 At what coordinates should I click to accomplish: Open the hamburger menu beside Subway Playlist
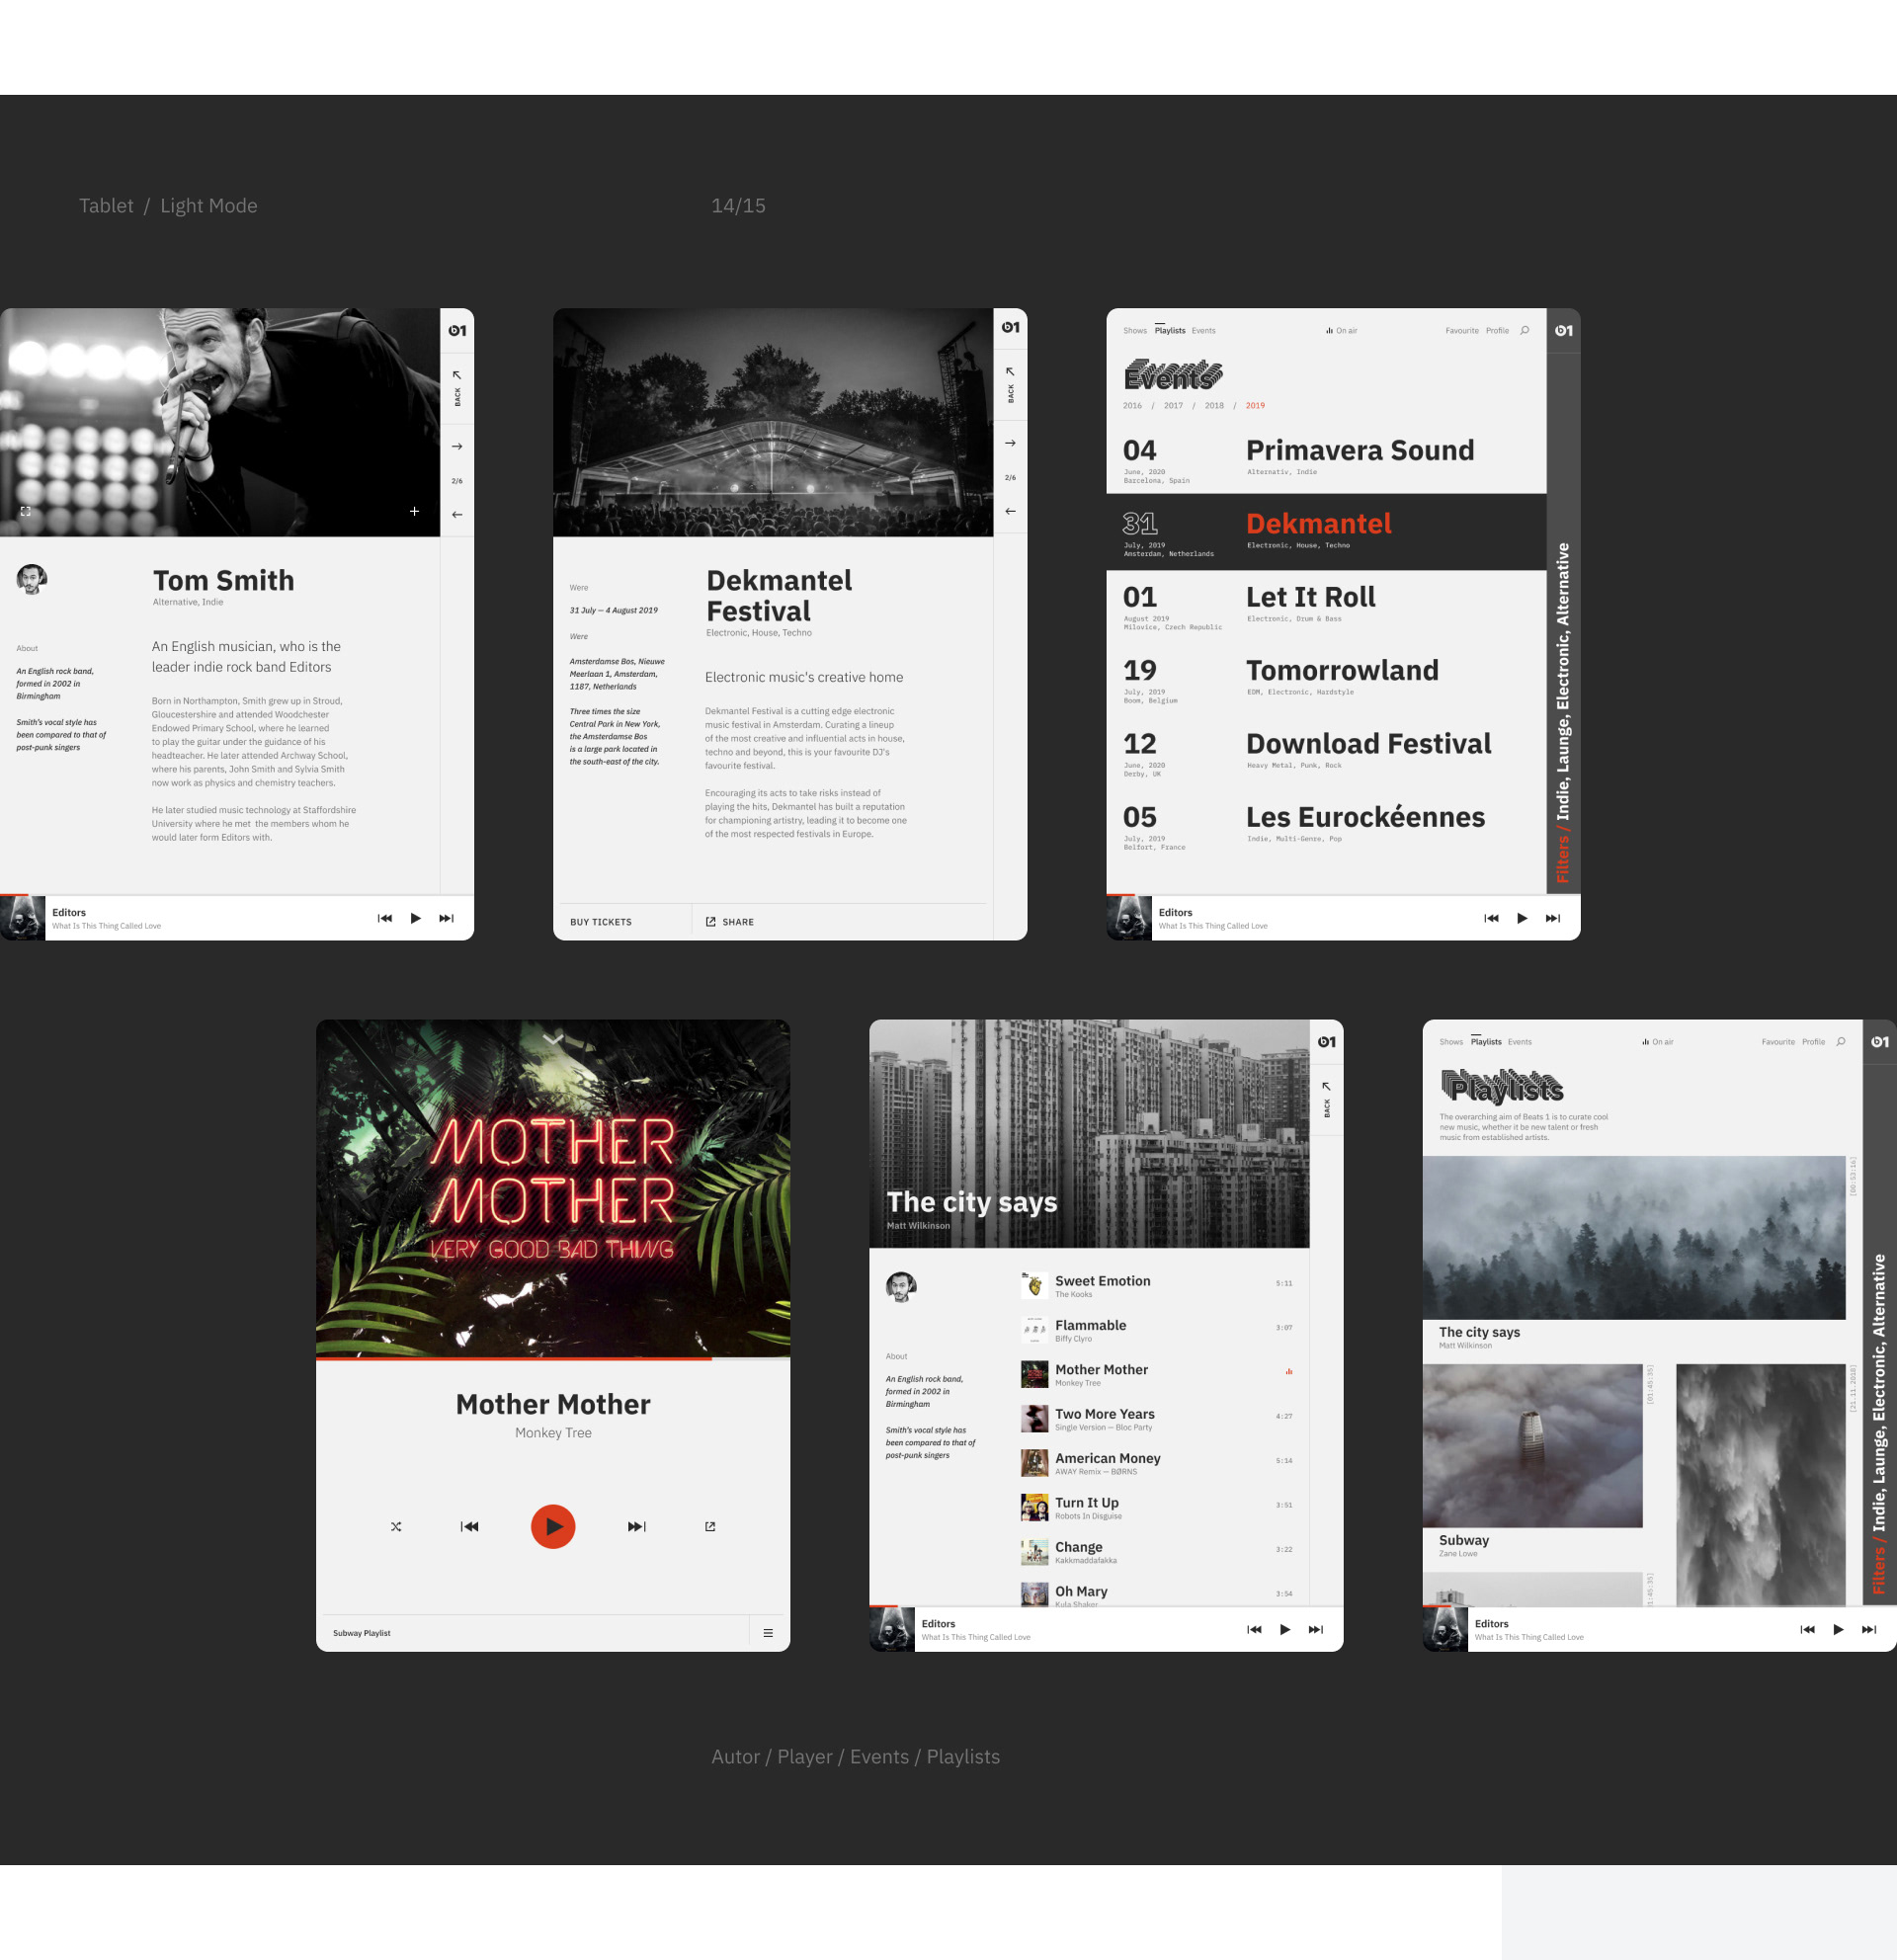click(768, 1633)
